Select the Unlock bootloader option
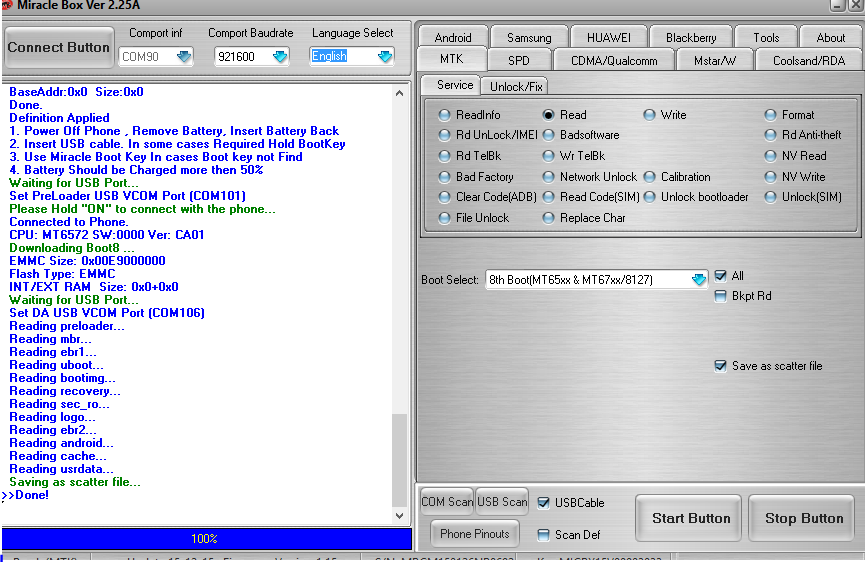865x562 pixels. [696, 197]
